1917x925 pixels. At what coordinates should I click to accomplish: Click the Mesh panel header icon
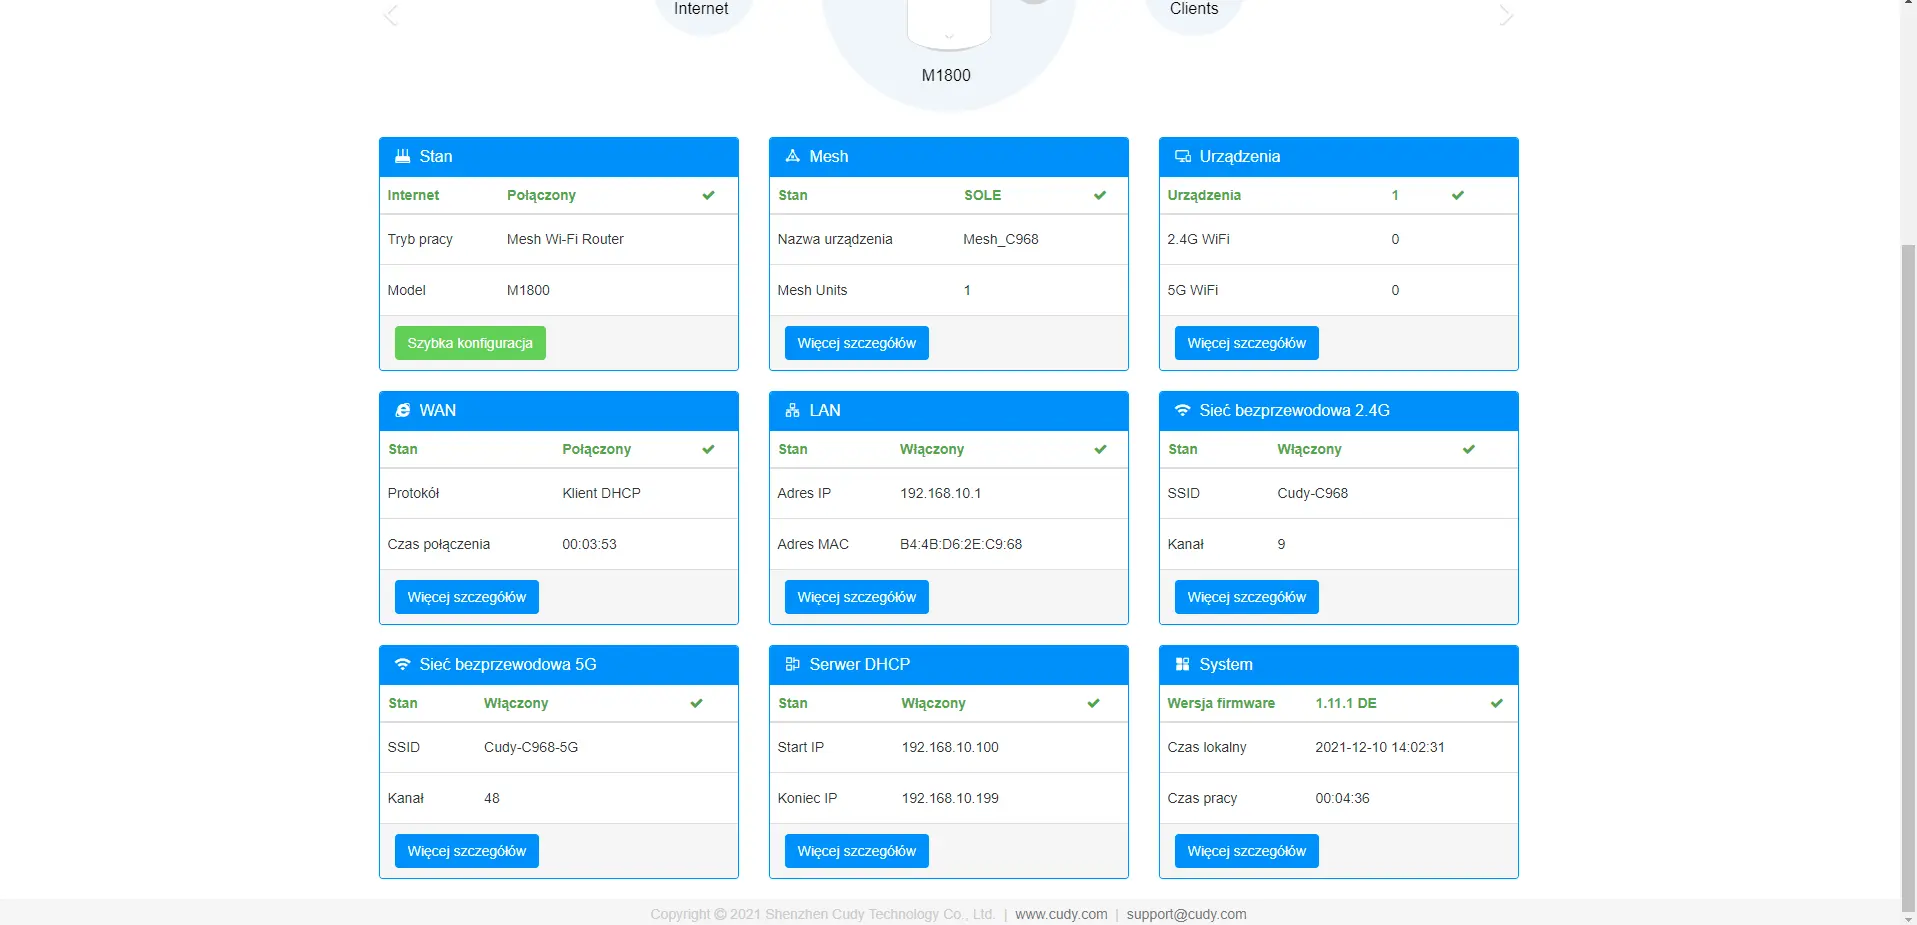[x=792, y=156]
